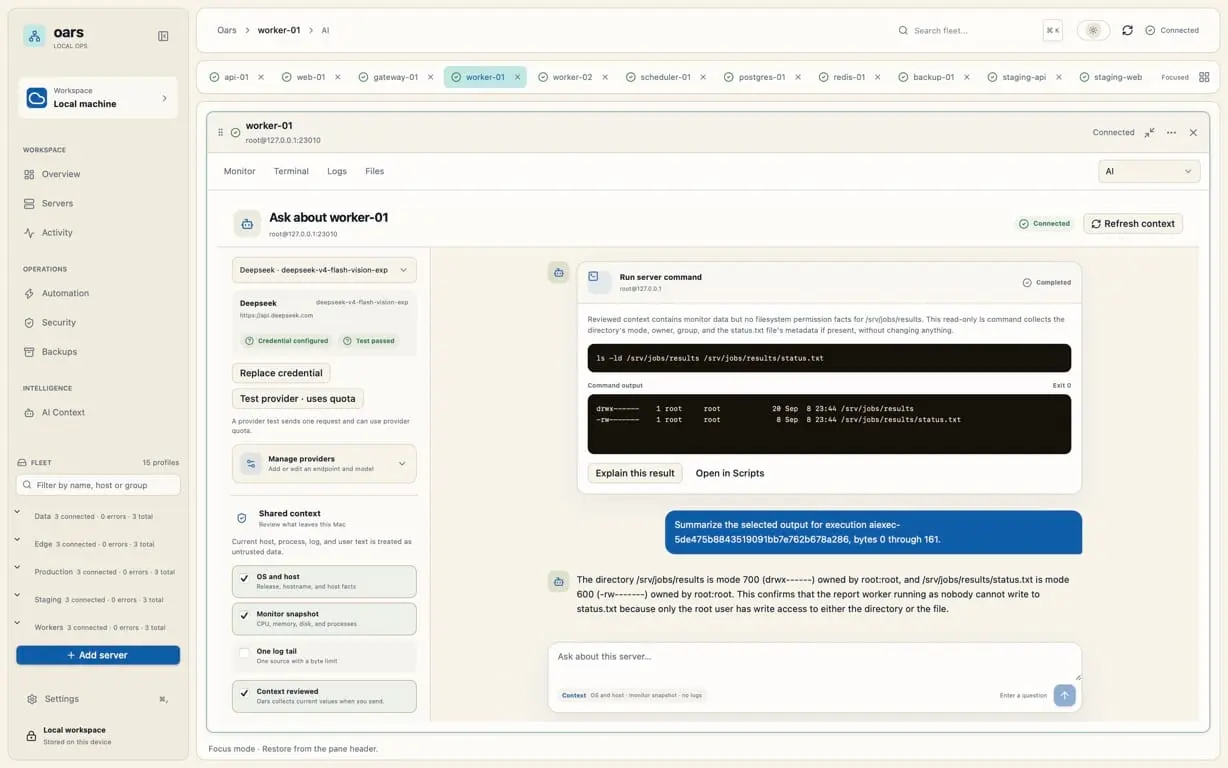Image resolution: width=1228 pixels, height=768 pixels.
Task: Click the Oars logo icon
Action: point(35,36)
